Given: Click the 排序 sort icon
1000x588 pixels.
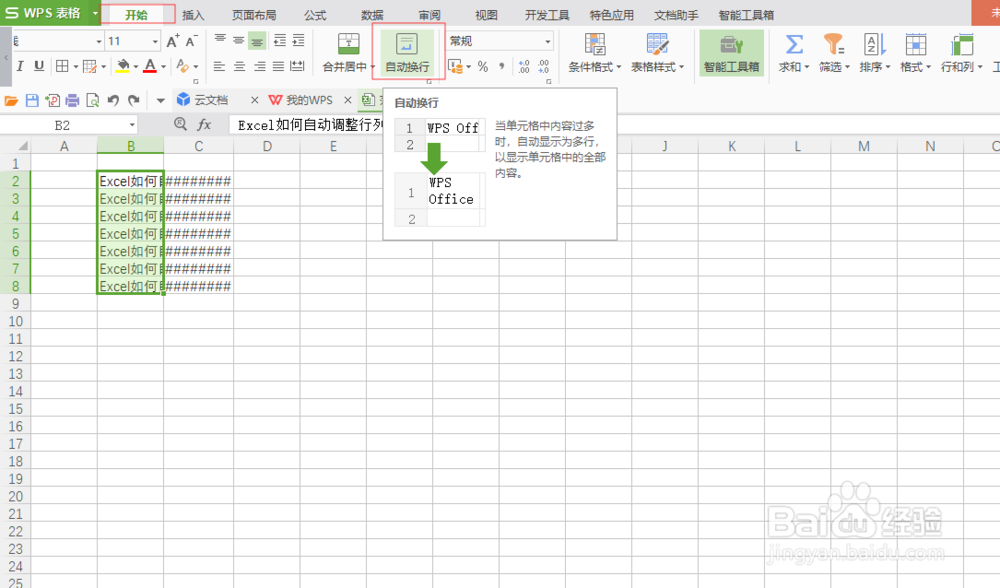Looking at the screenshot, I should tap(874, 44).
